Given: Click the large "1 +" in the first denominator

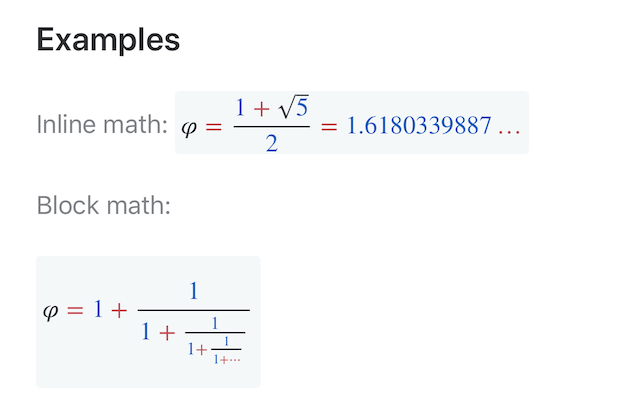Looking at the screenshot, I should [x=159, y=334].
